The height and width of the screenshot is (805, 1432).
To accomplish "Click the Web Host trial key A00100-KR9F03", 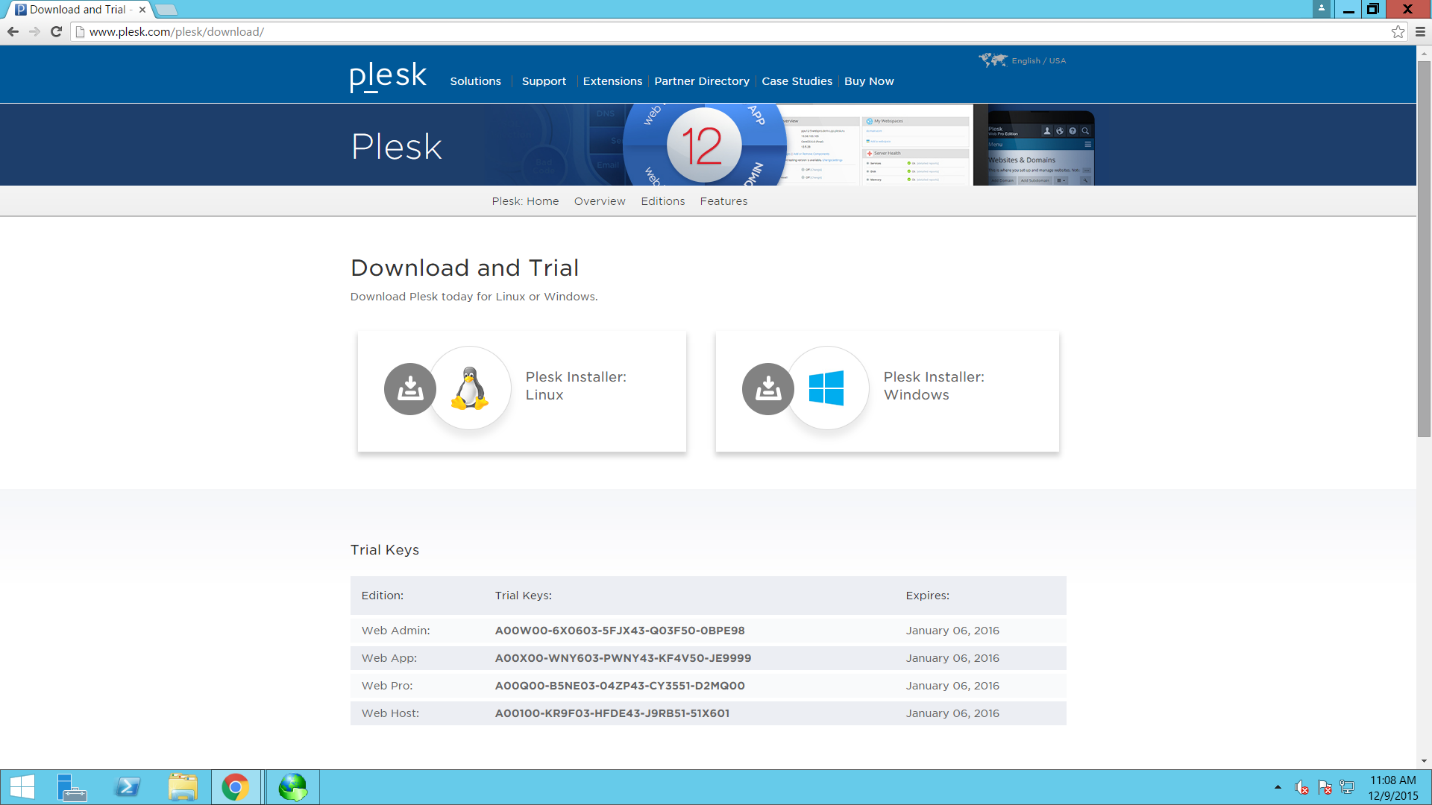I will point(612,713).
